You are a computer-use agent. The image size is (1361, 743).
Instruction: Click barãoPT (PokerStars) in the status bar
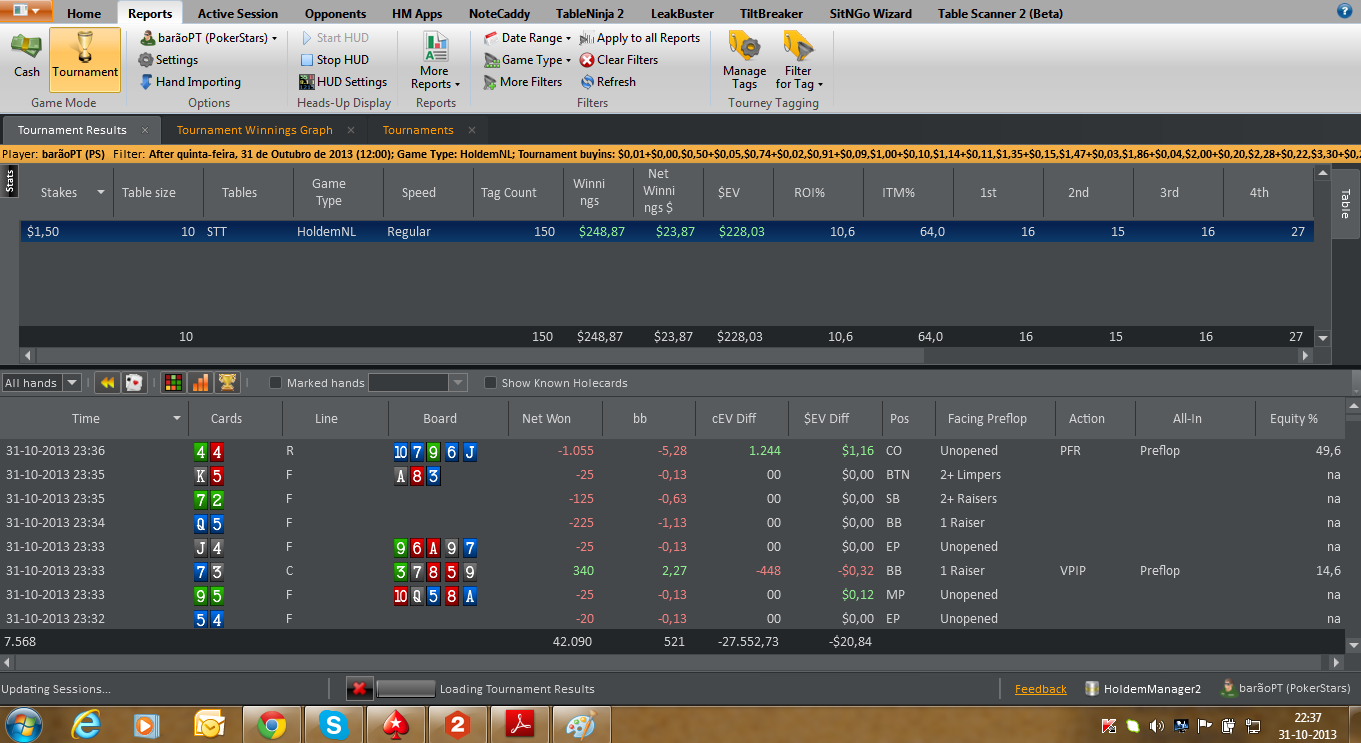(1286, 689)
